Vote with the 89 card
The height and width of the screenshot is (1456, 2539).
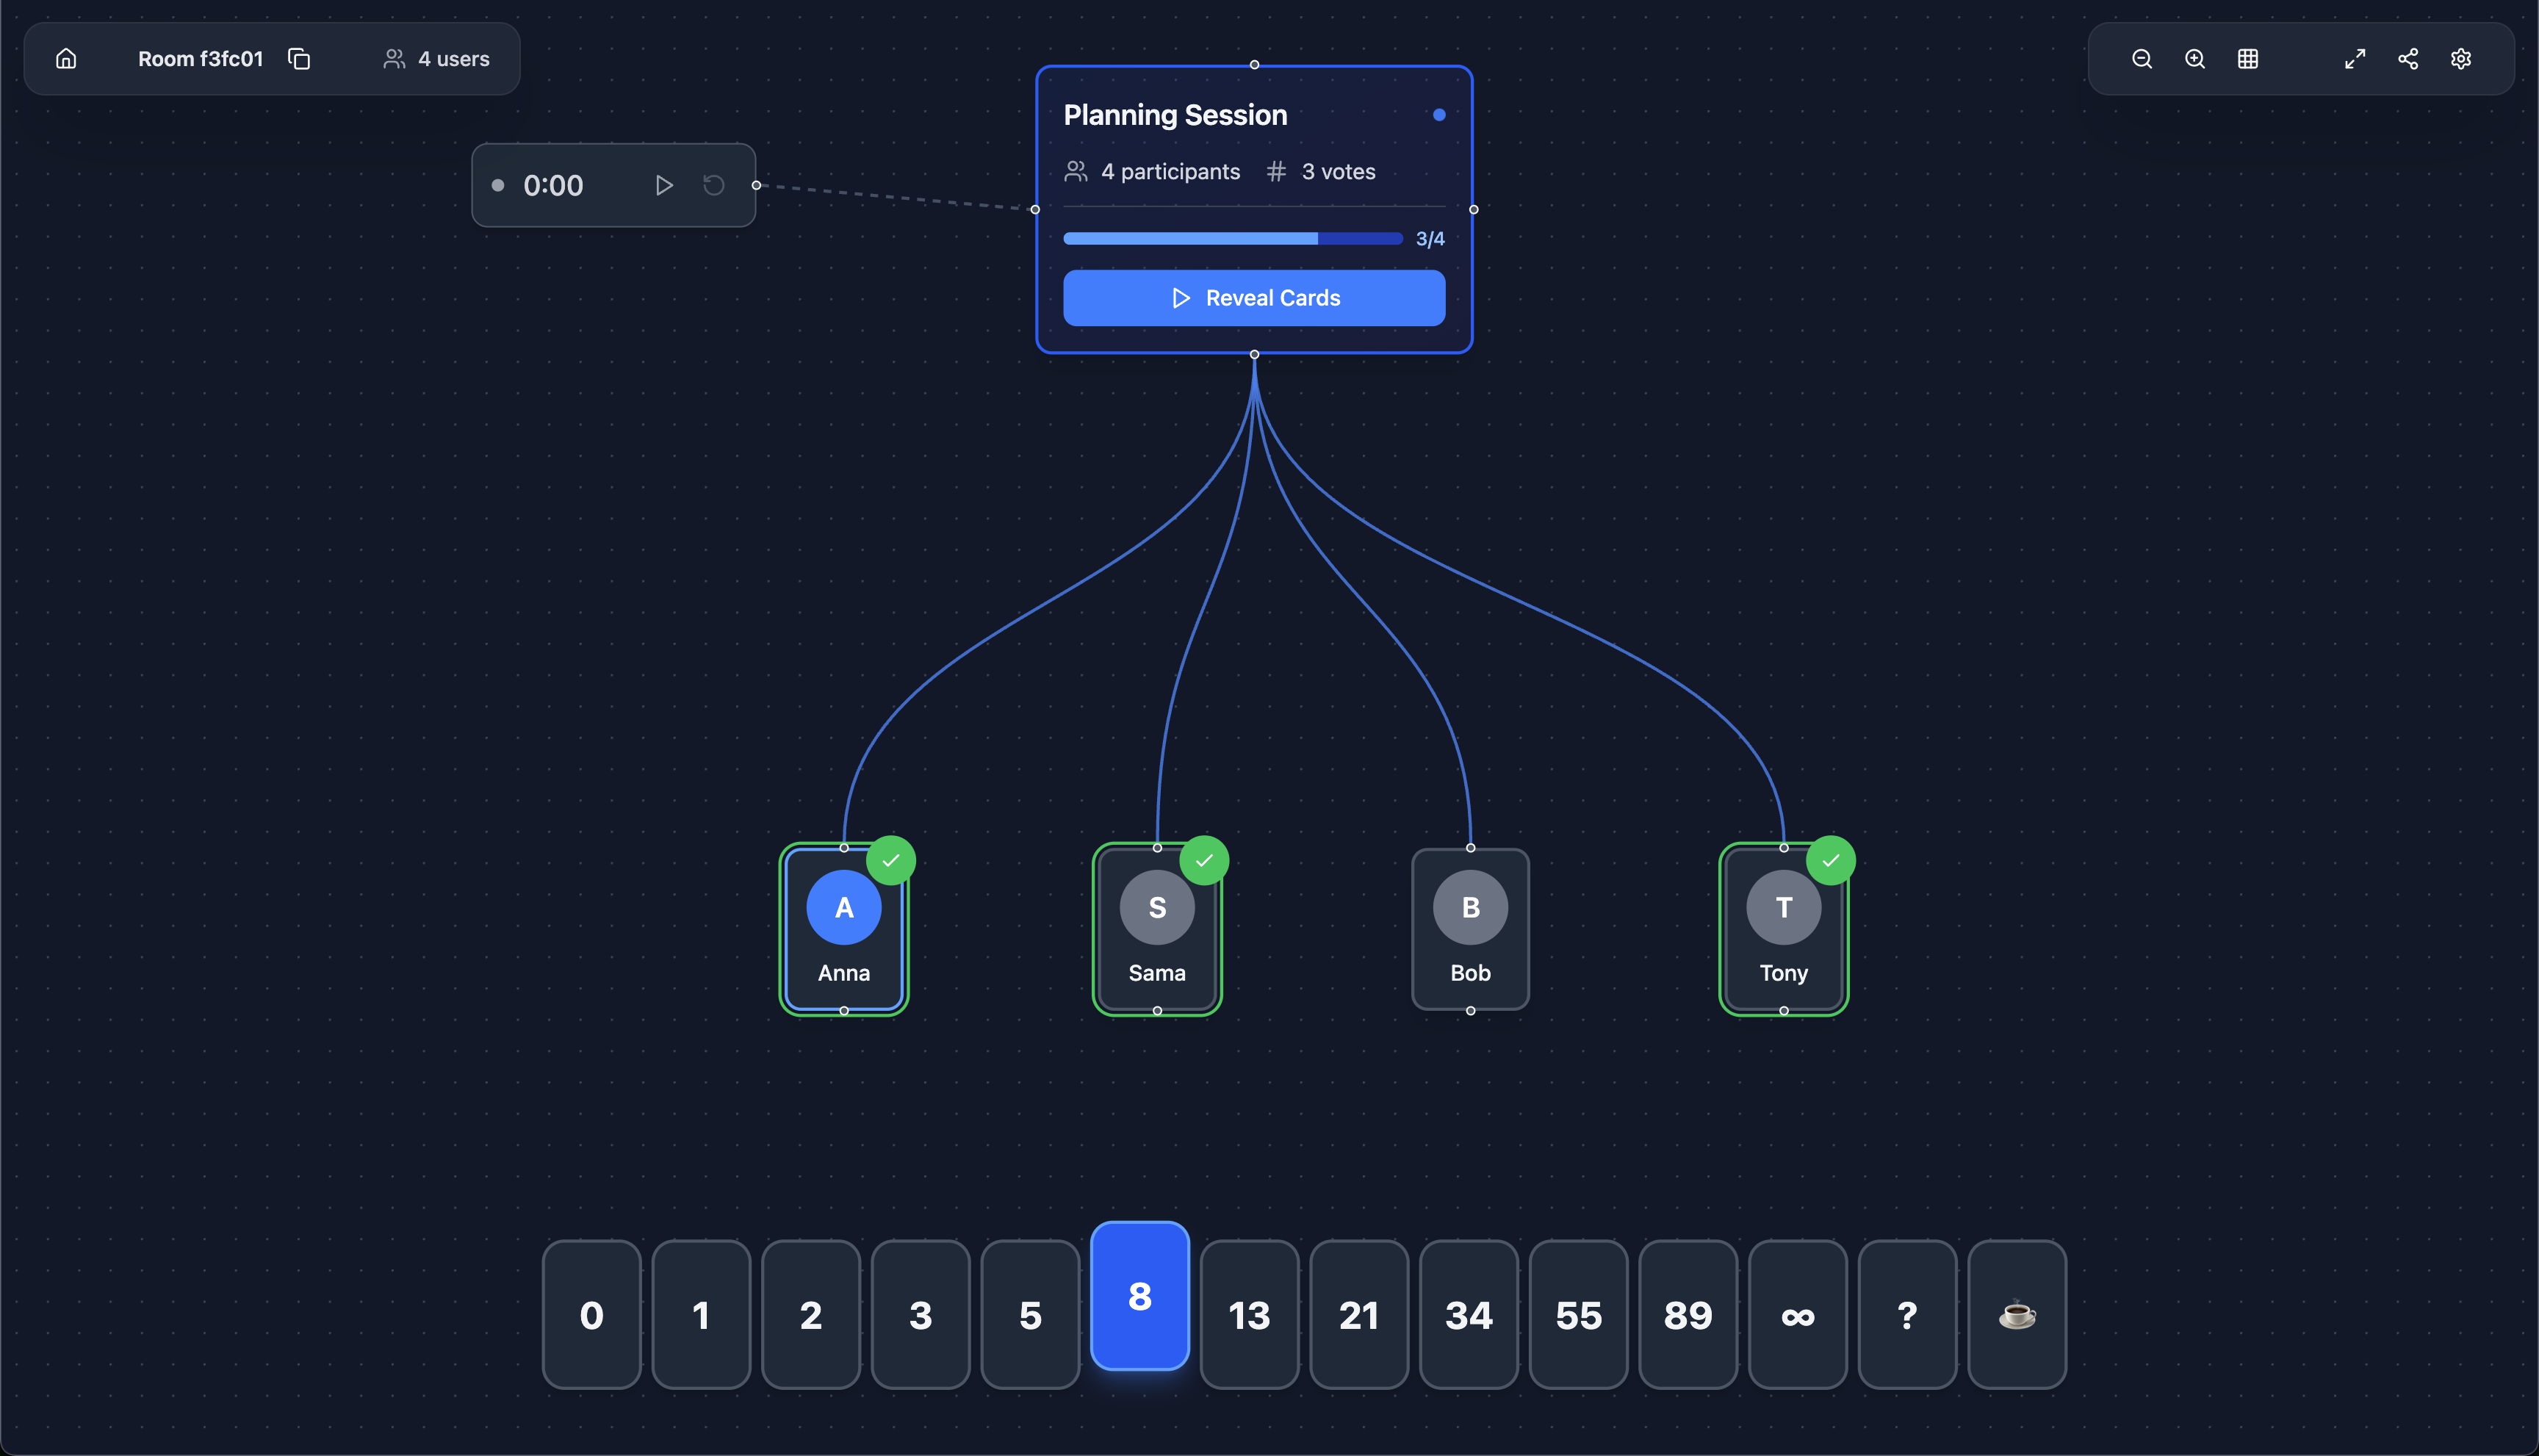(x=1688, y=1315)
